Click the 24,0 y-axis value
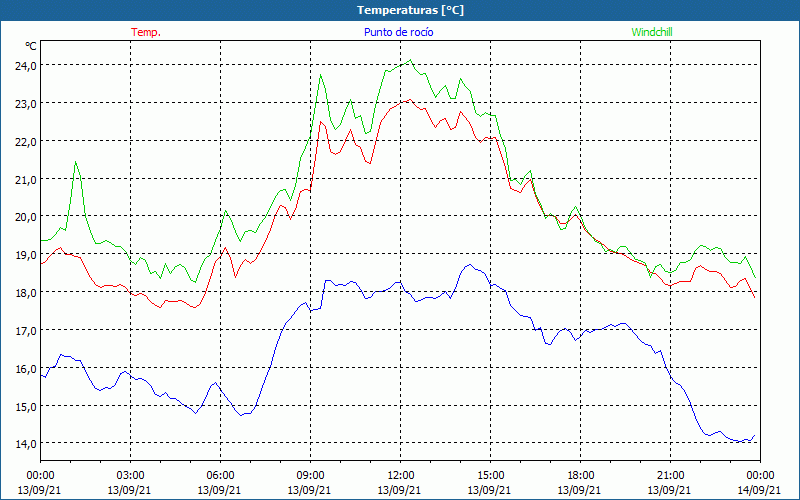 tap(26, 66)
